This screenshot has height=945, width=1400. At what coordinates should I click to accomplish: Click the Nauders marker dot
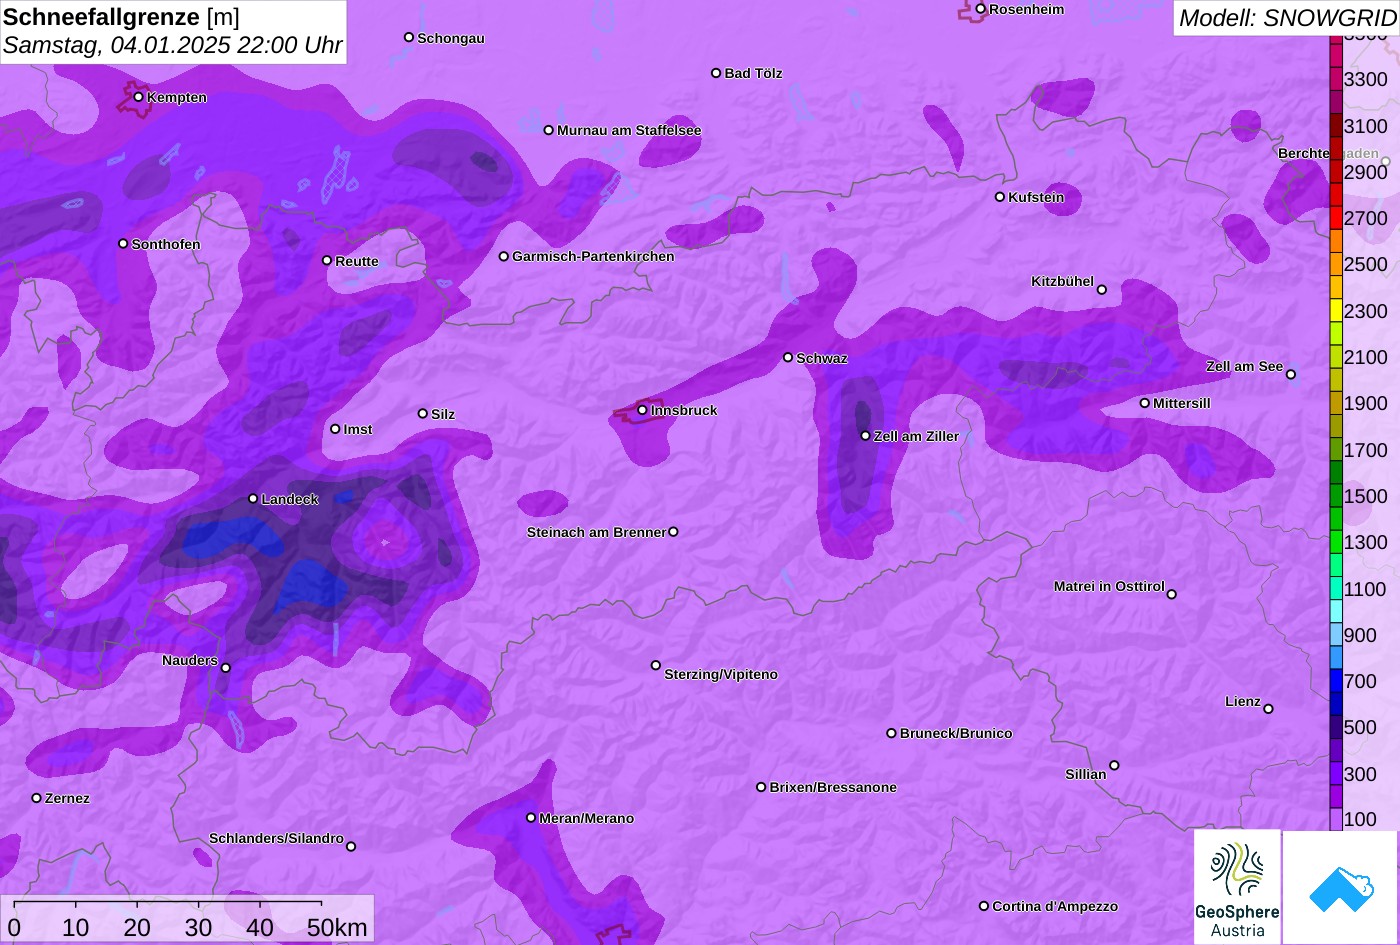coord(226,668)
